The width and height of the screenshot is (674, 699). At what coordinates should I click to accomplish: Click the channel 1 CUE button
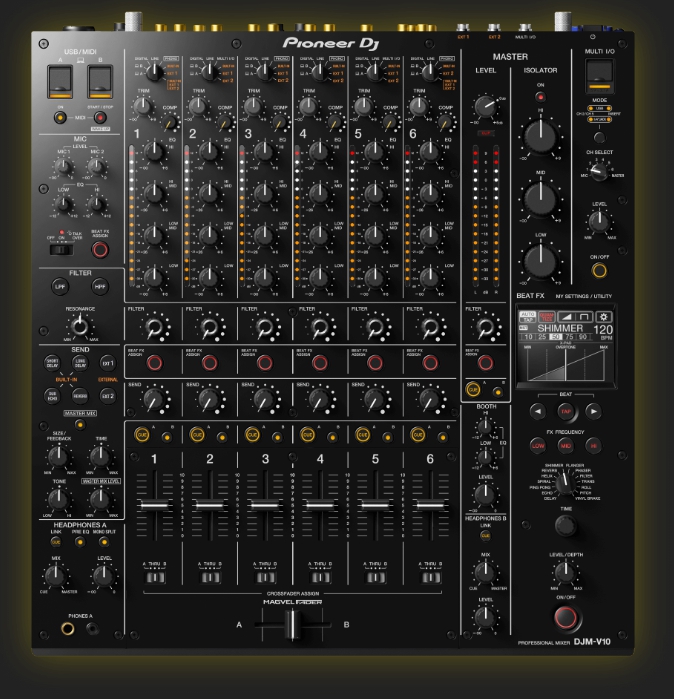tap(142, 435)
